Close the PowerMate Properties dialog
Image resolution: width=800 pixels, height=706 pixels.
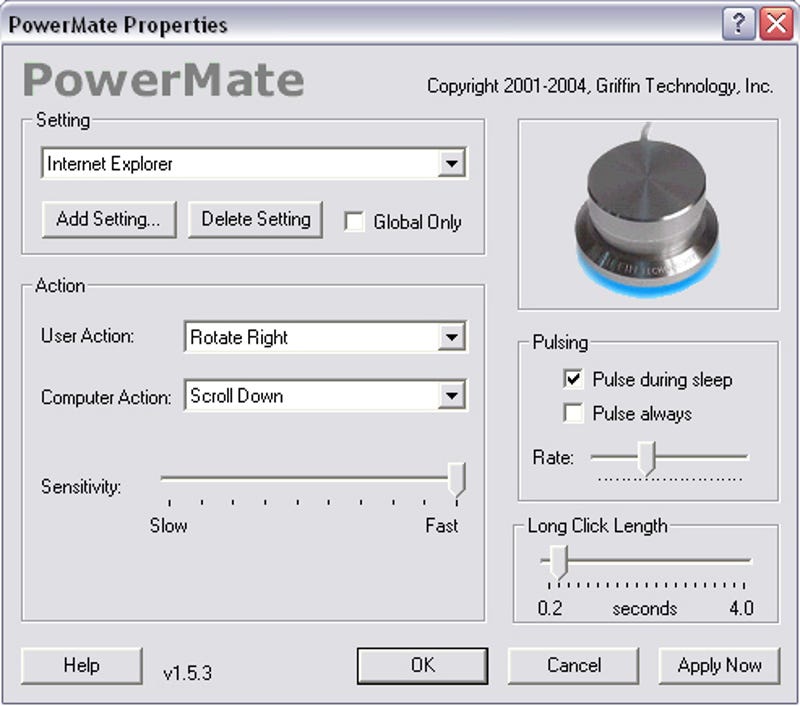tap(776, 23)
